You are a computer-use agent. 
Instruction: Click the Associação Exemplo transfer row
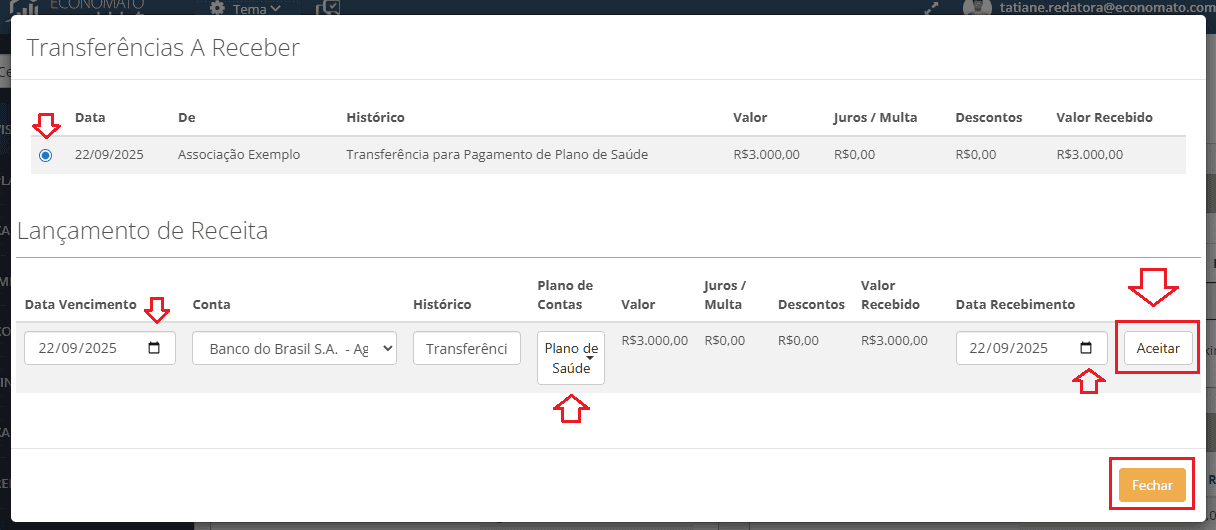point(239,155)
